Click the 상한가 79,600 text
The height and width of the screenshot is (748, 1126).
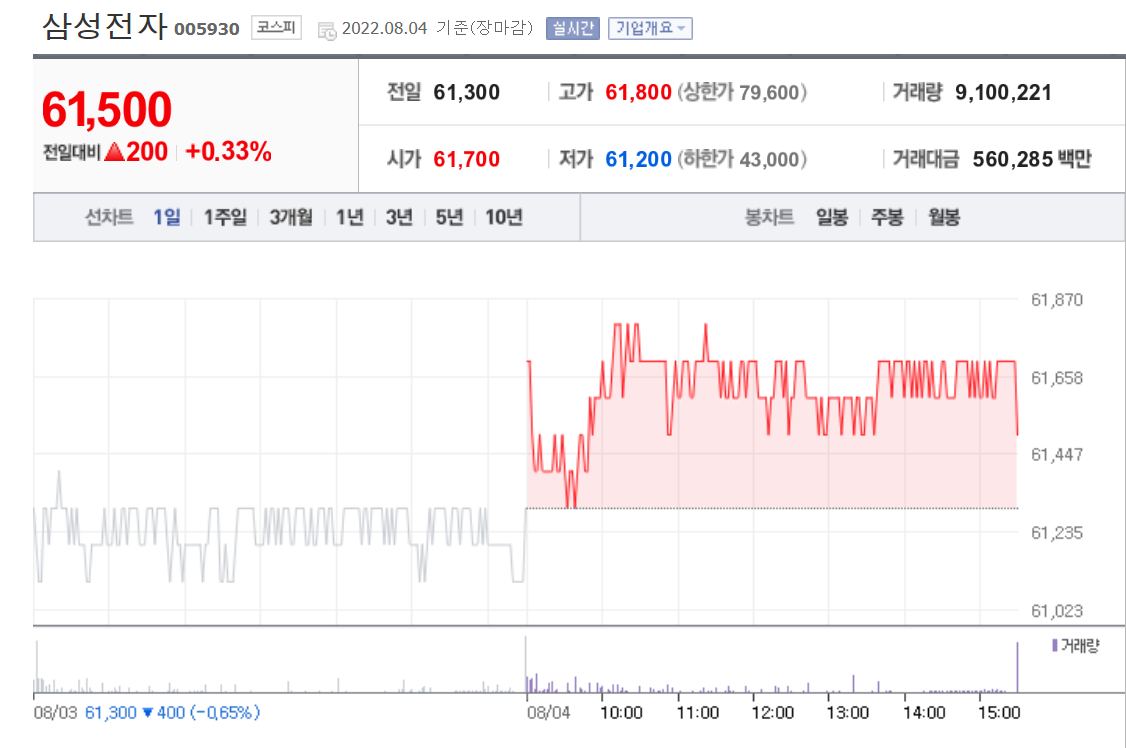click(742, 93)
